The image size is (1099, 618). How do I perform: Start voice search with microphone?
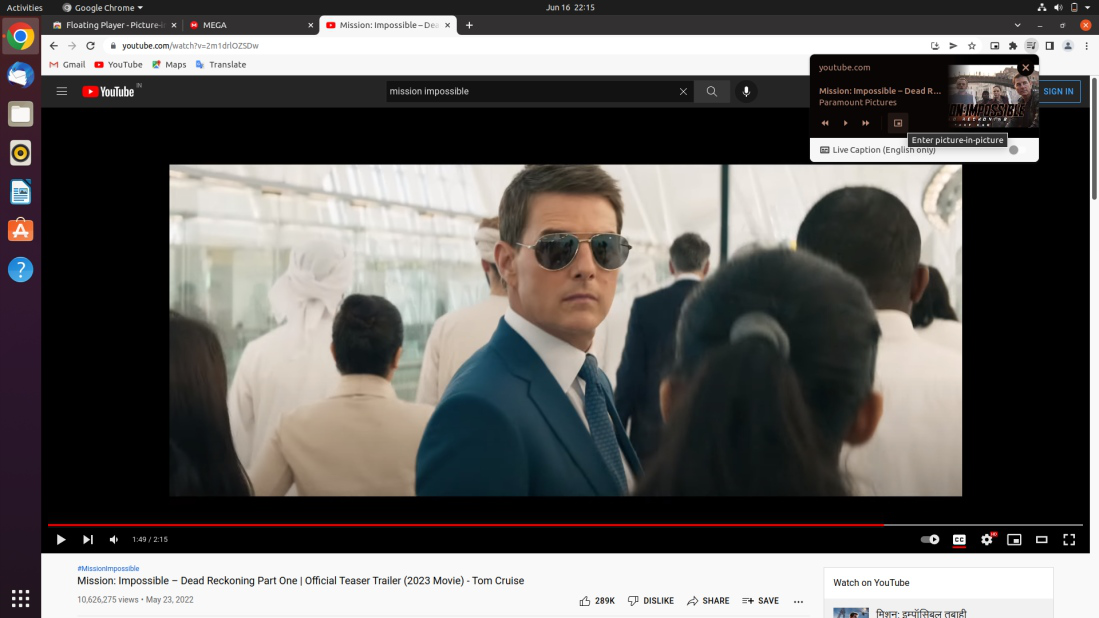click(746, 91)
